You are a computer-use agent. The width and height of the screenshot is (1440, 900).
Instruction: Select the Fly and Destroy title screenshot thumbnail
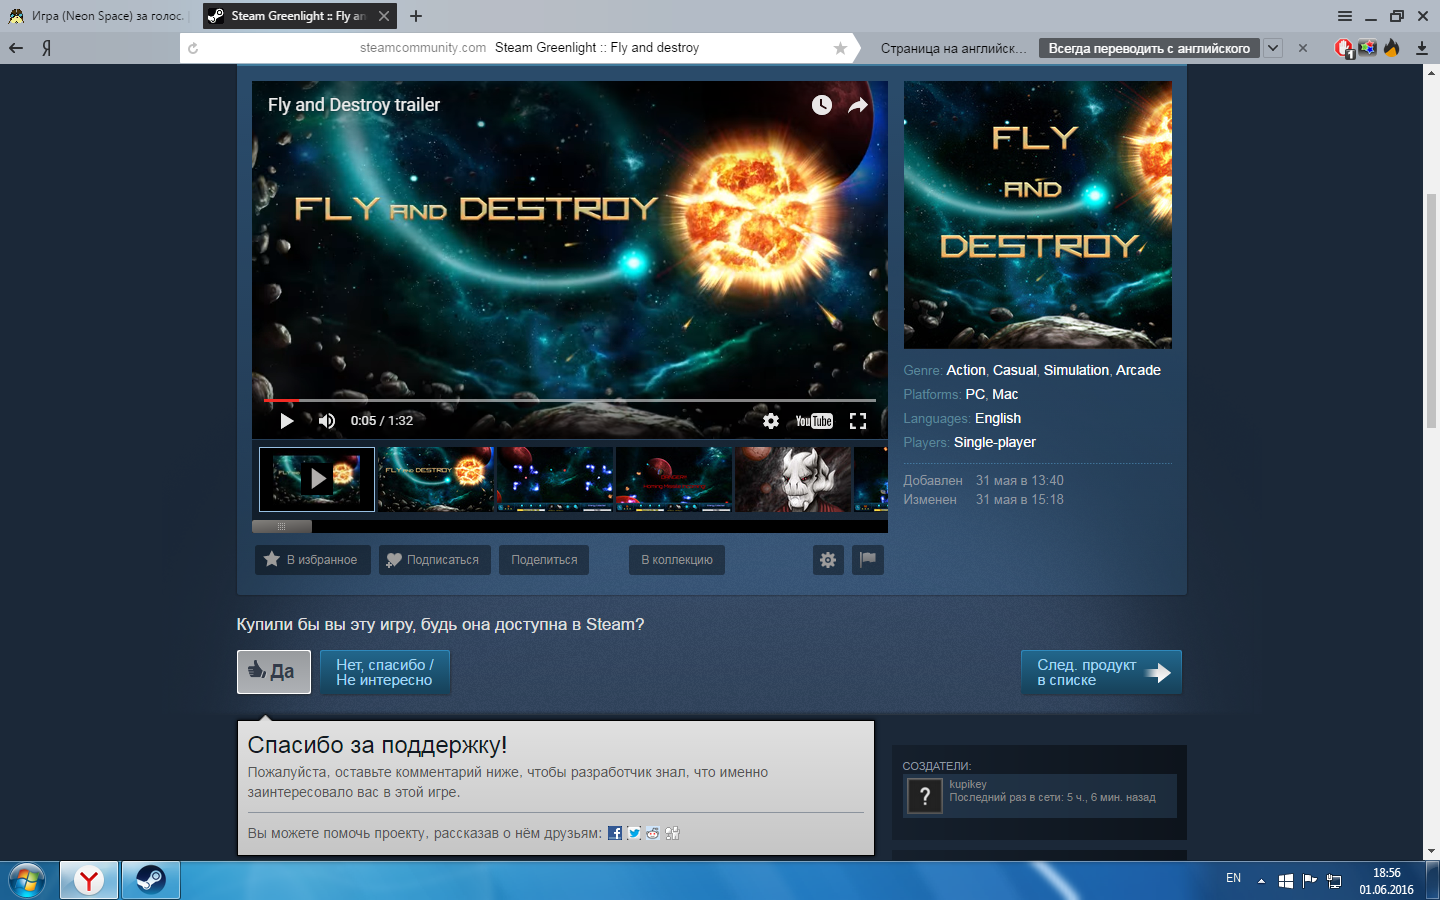click(x=436, y=479)
